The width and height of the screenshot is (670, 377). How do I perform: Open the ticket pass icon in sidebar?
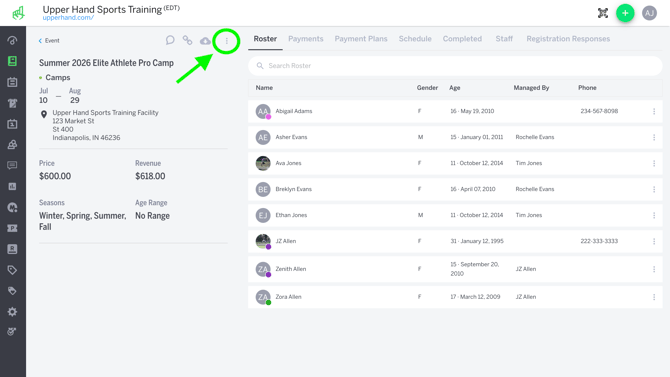(x=12, y=228)
